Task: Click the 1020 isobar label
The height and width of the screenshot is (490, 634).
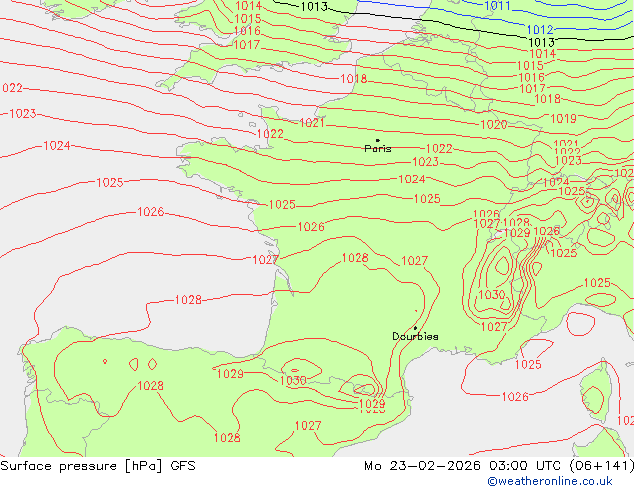Action: click(x=494, y=125)
